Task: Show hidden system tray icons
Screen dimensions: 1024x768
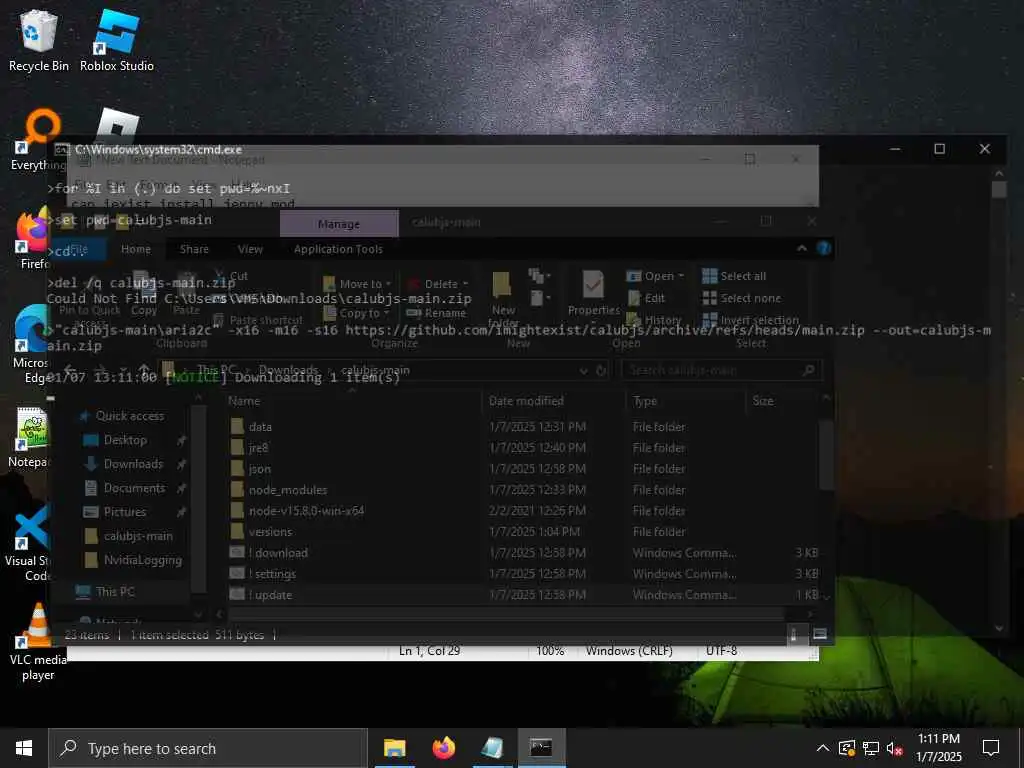Action: click(823, 748)
